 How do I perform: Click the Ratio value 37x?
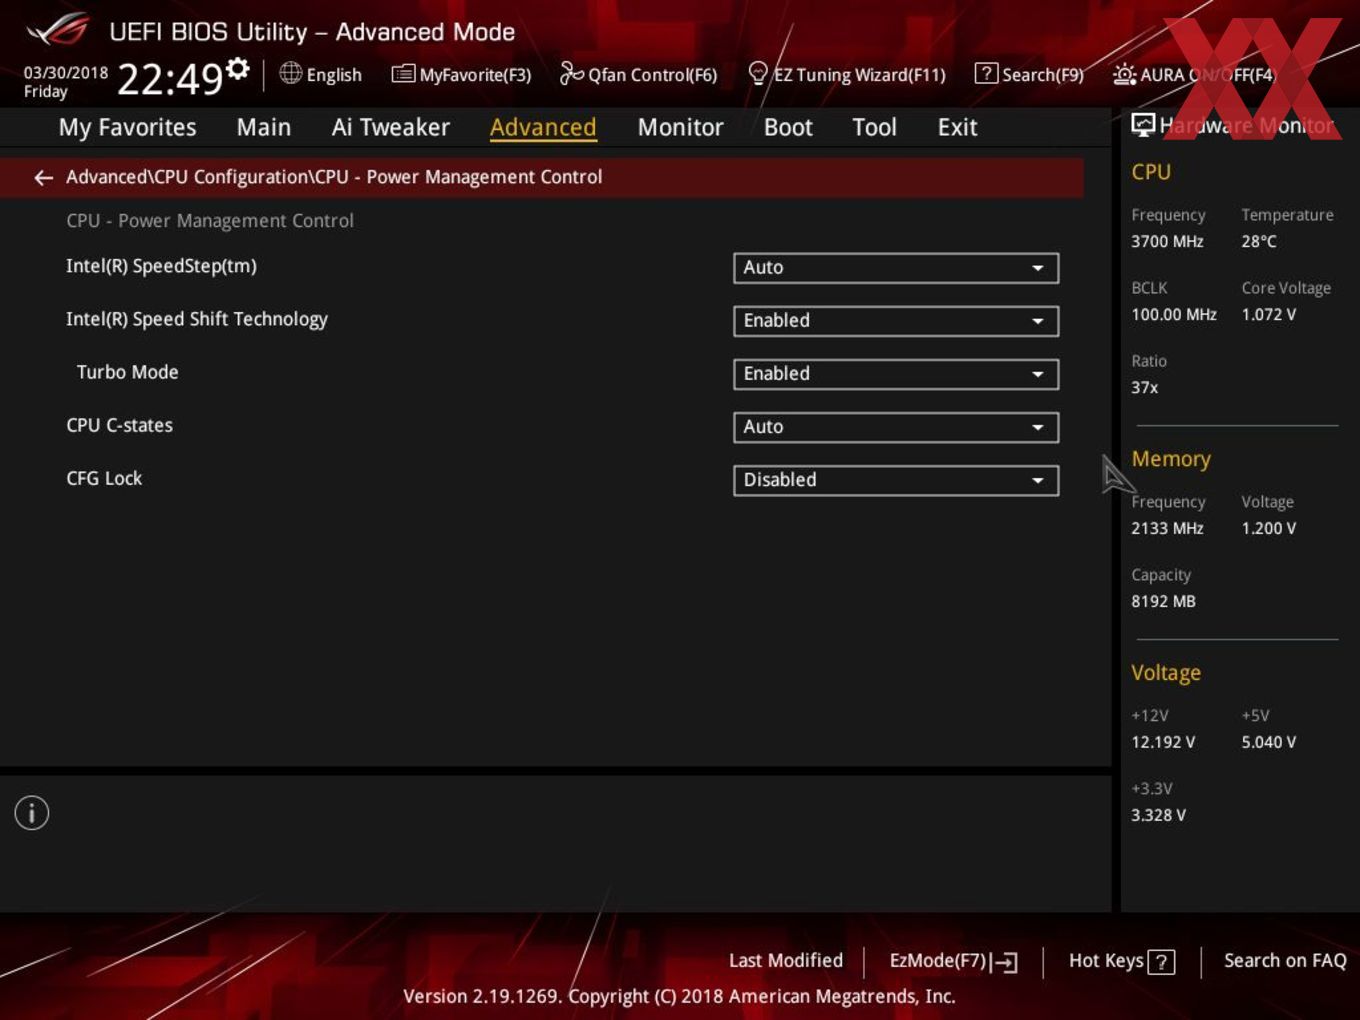(x=1145, y=387)
